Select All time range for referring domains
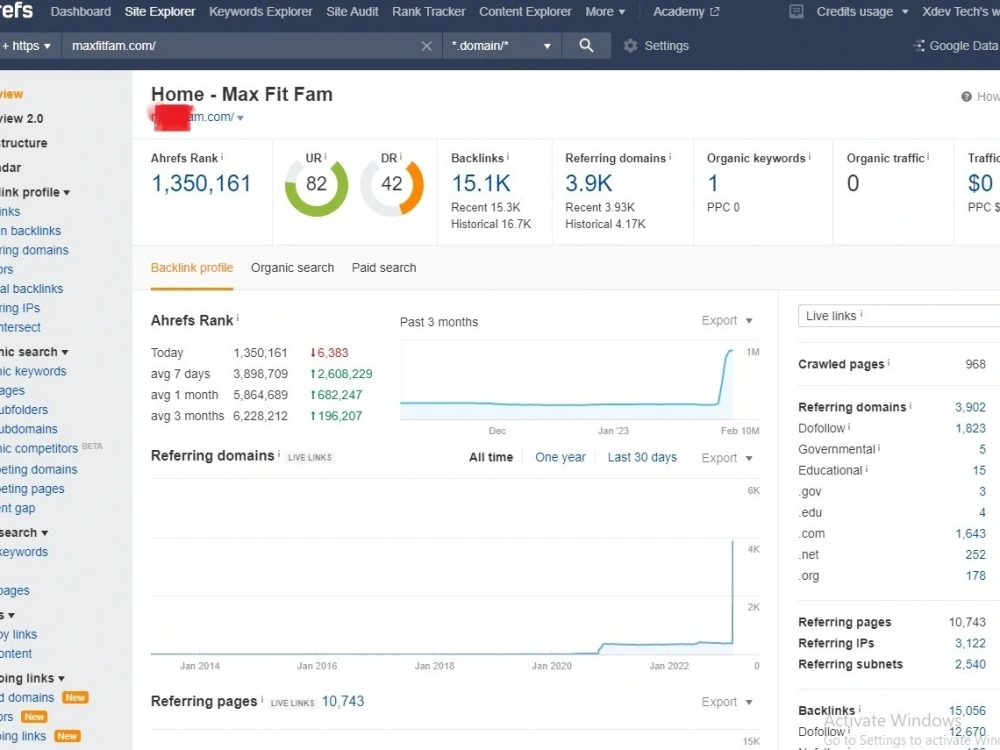 pyautogui.click(x=490, y=457)
